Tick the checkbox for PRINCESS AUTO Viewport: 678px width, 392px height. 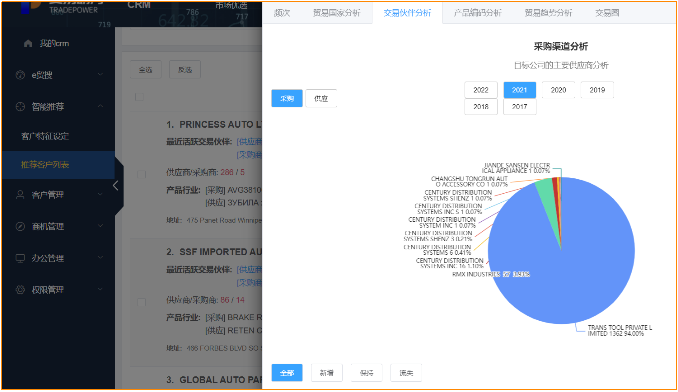[x=141, y=174]
